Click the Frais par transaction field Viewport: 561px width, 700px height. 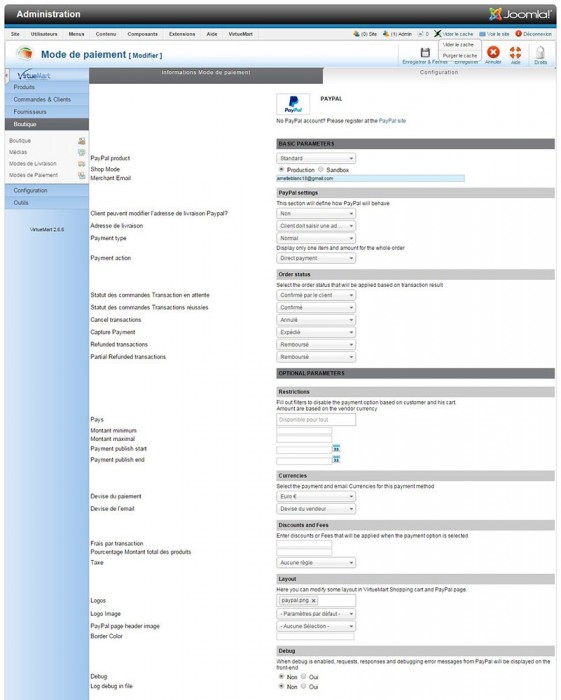pyautogui.click(x=304, y=544)
